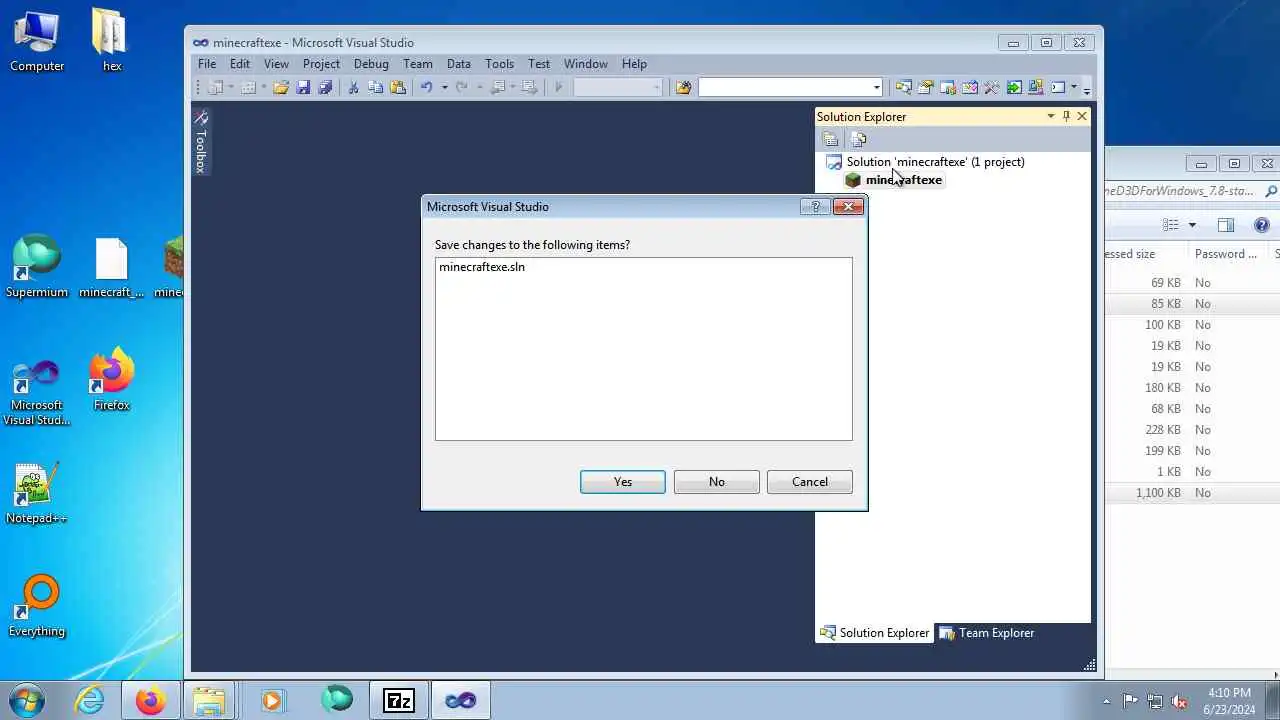Click the Add New Item toolbar icon

(x=248, y=88)
